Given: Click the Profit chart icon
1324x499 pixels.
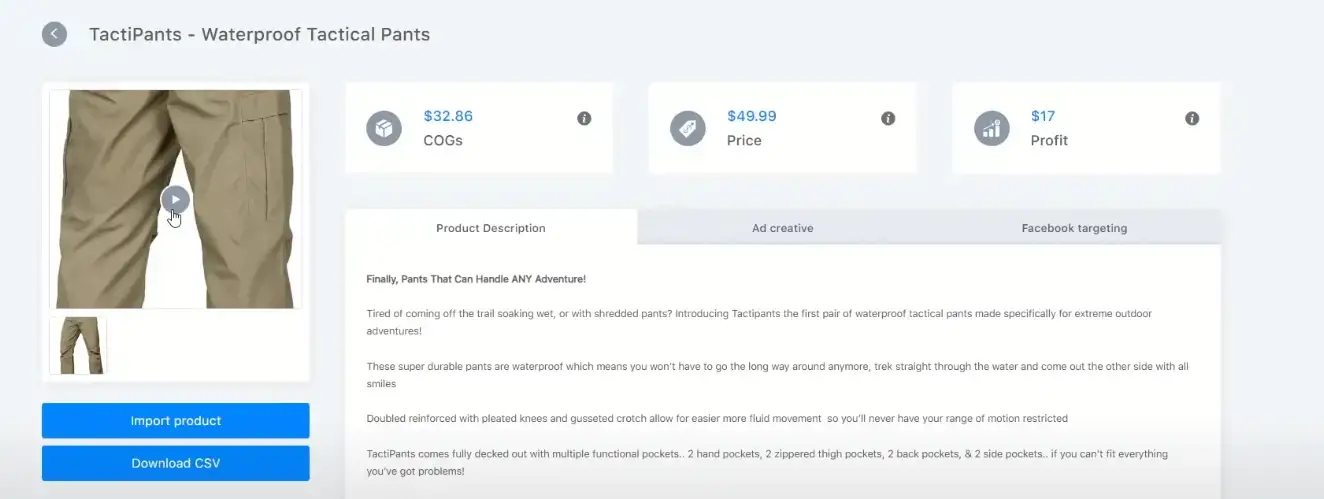Looking at the screenshot, I should point(991,129).
